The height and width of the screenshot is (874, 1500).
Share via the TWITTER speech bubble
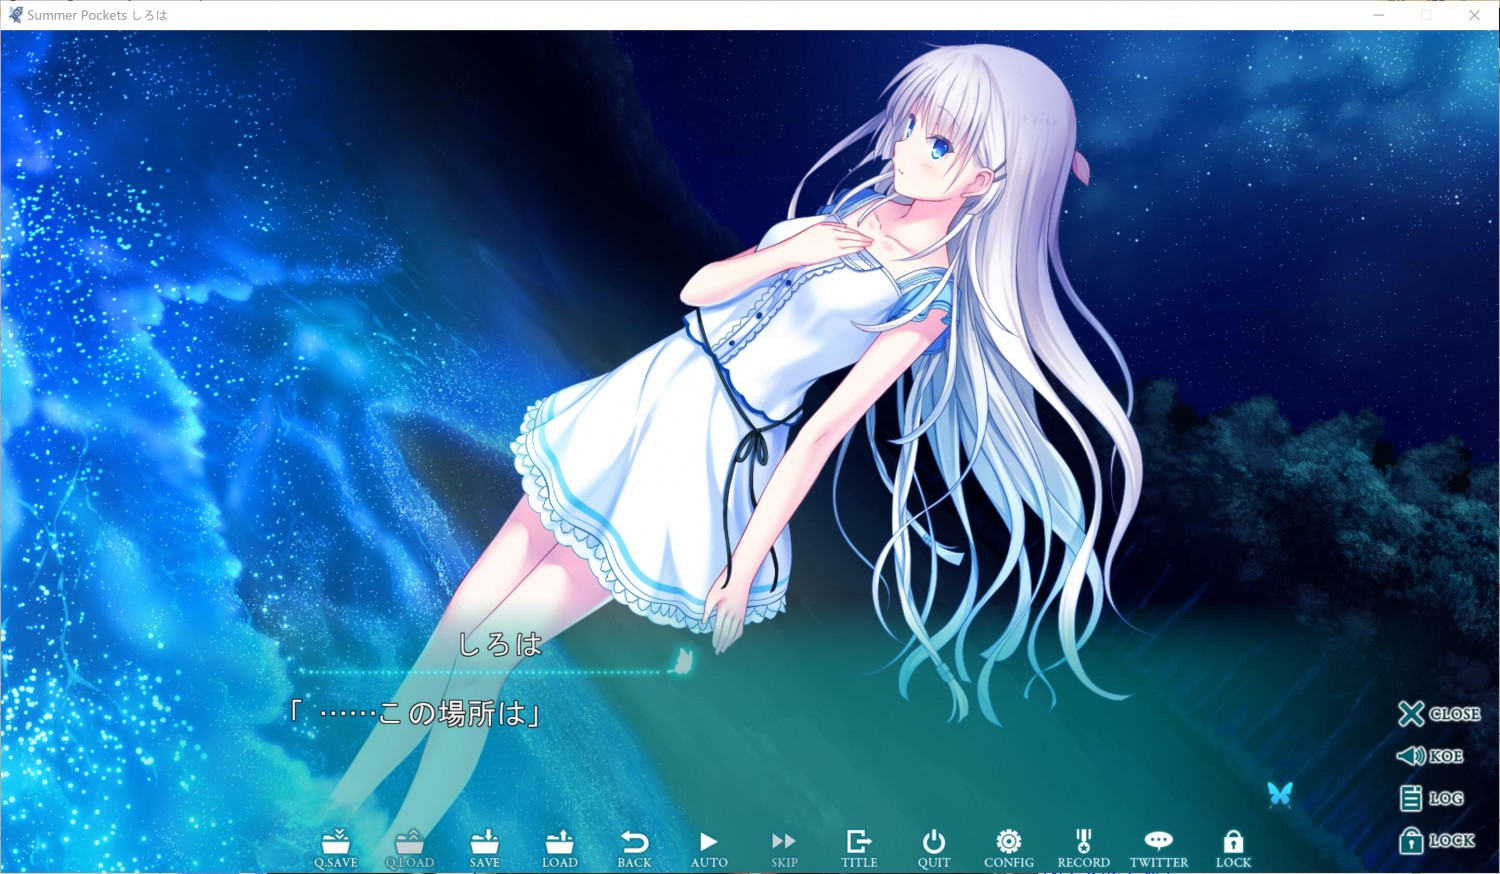[1159, 849]
